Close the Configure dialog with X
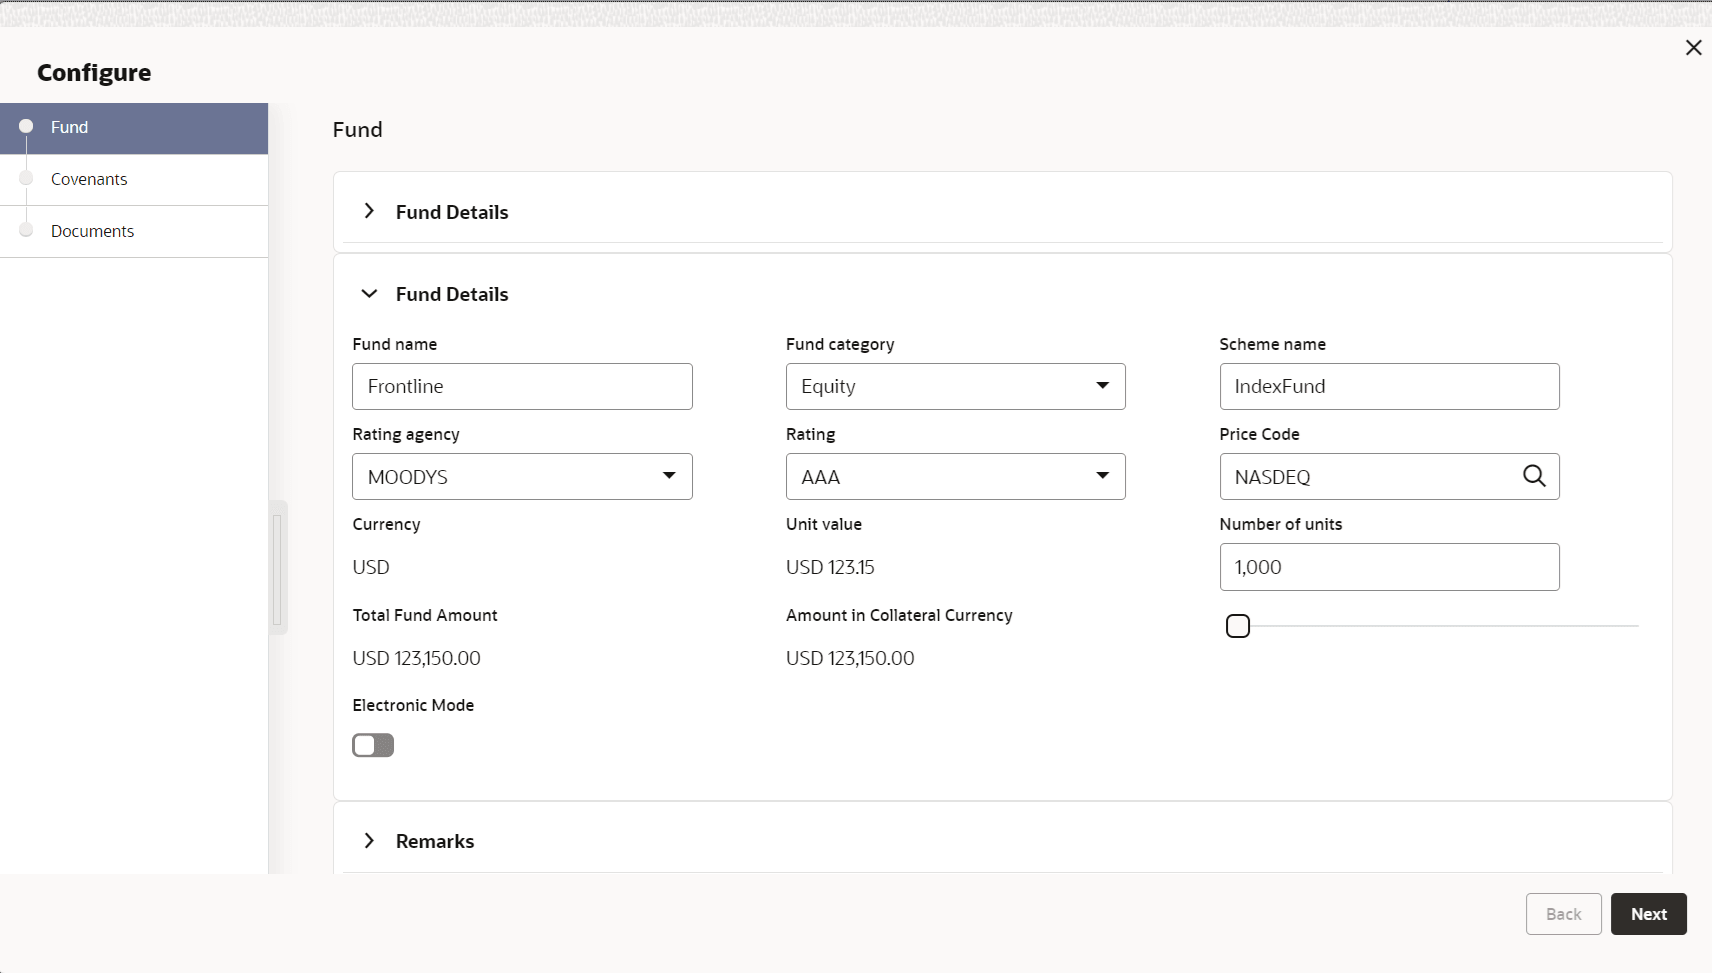This screenshot has height=973, width=1712. tap(1693, 48)
